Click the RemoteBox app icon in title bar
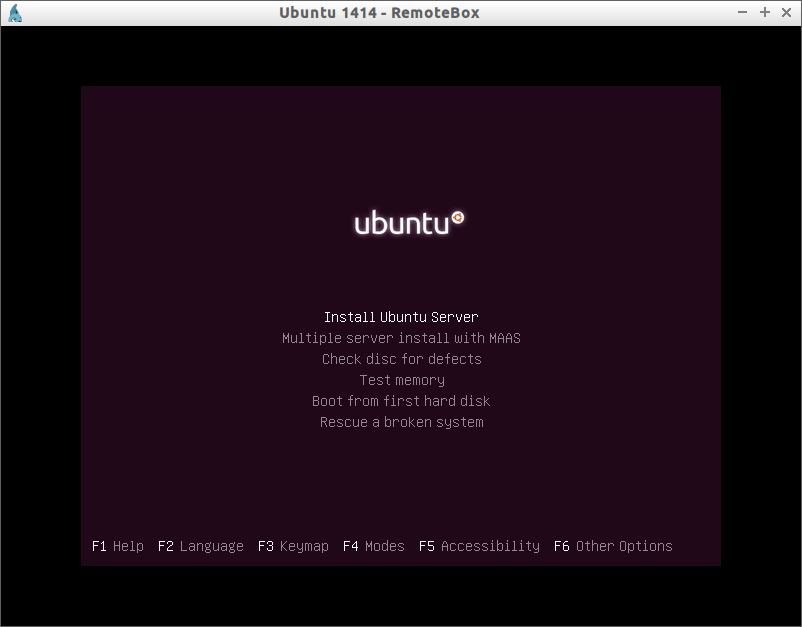 (15, 13)
